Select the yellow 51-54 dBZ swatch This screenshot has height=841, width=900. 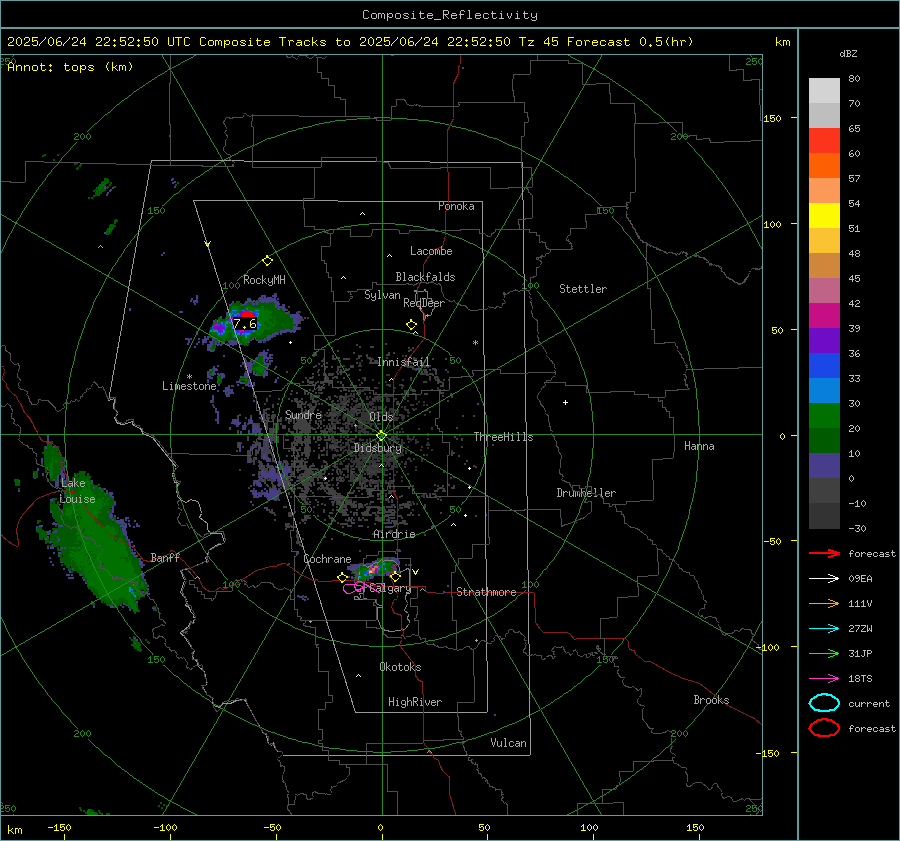[x=824, y=216]
